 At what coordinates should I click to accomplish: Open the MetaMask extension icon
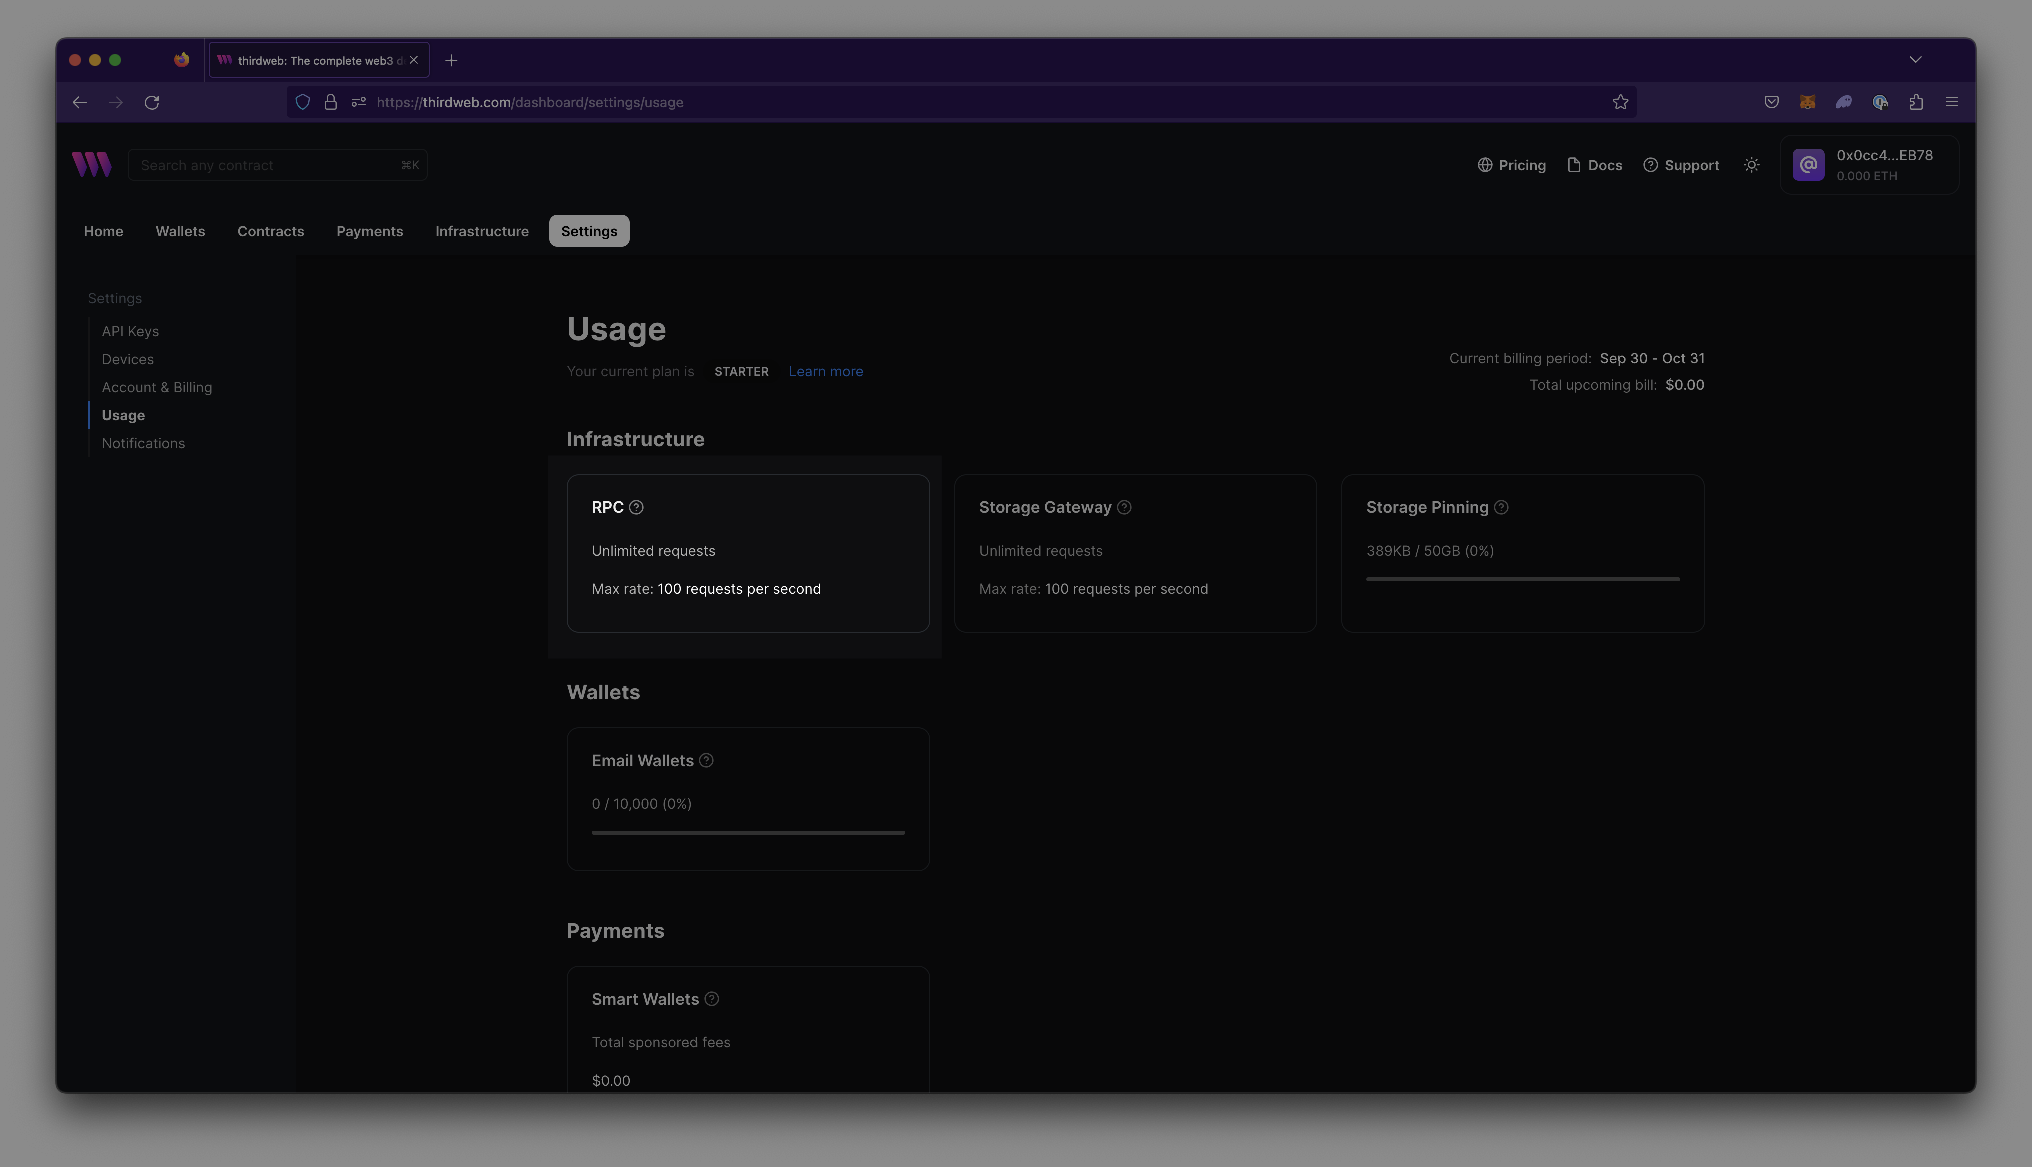tap(1807, 102)
